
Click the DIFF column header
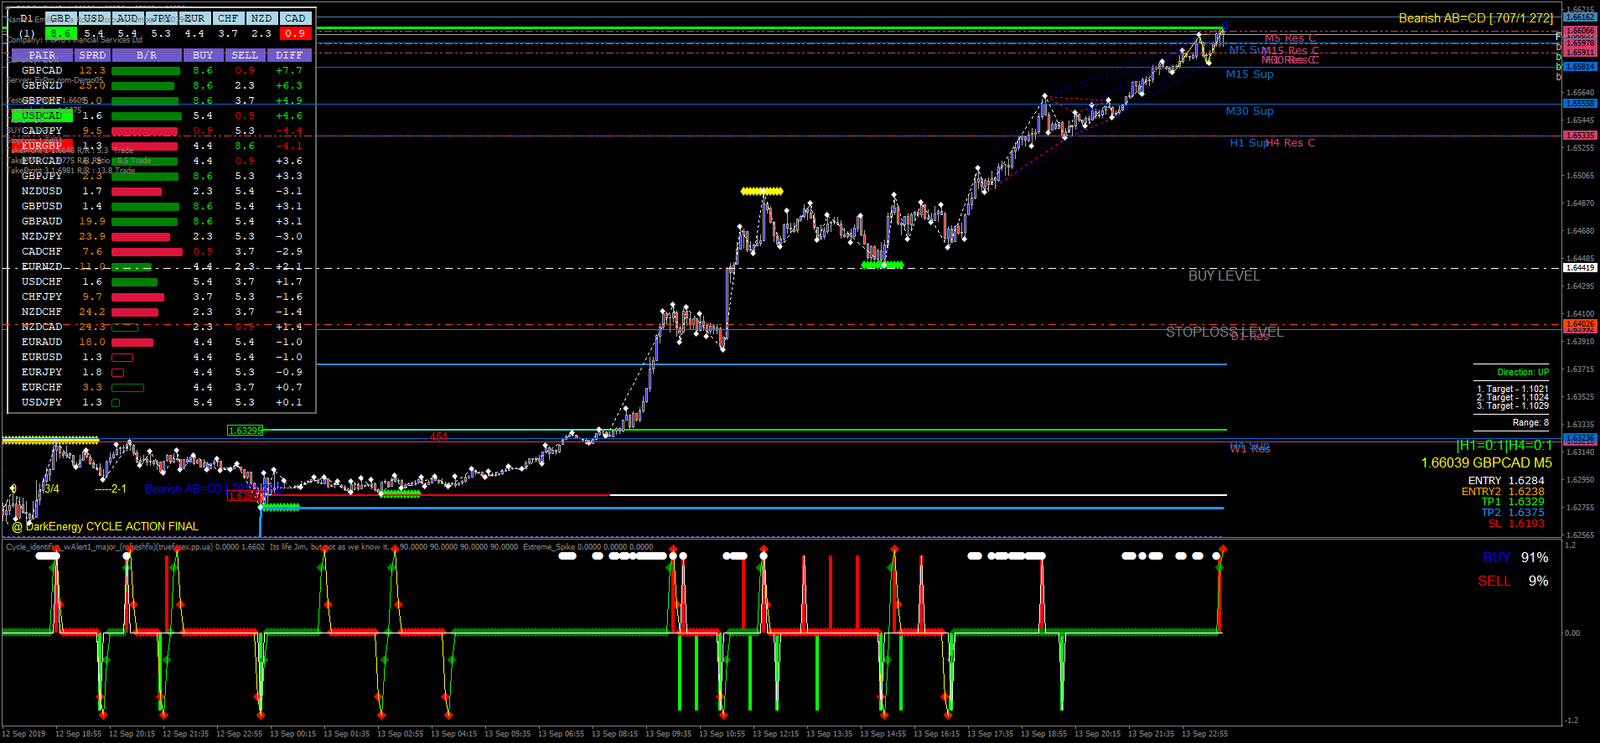pos(289,56)
